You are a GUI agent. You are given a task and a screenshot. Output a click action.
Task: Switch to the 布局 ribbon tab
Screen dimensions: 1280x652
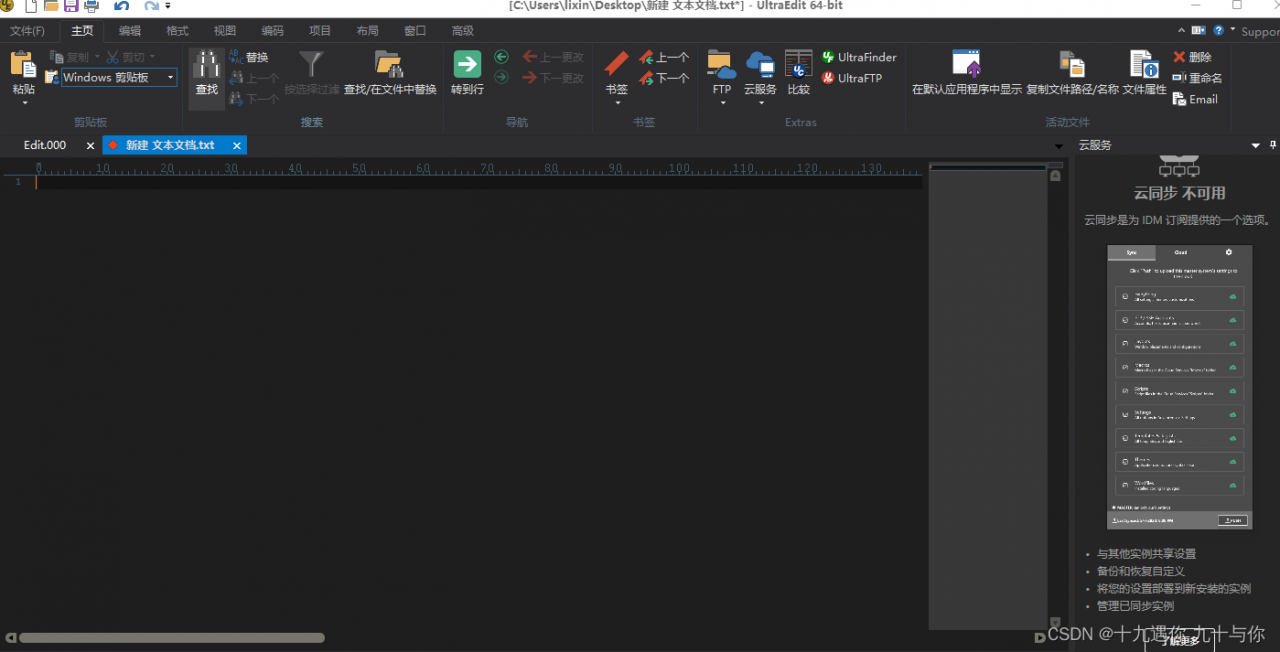coord(367,31)
